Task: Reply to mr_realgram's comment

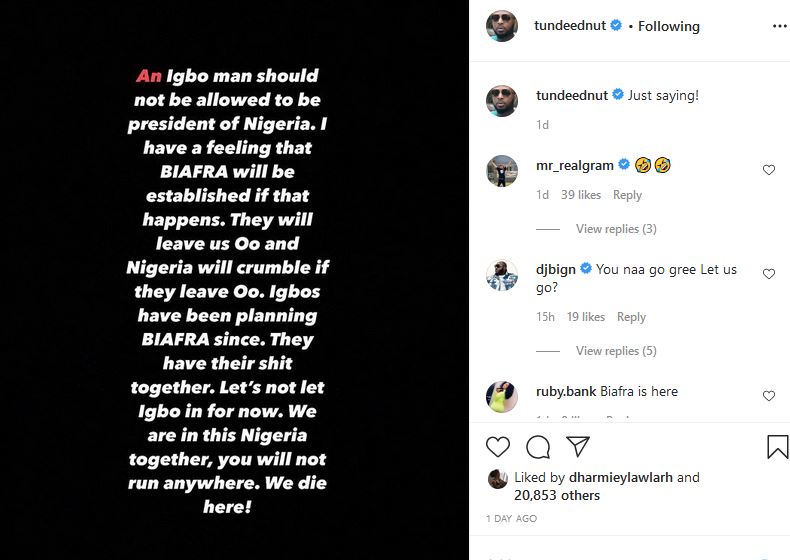Action: click(x=627, y=195)
